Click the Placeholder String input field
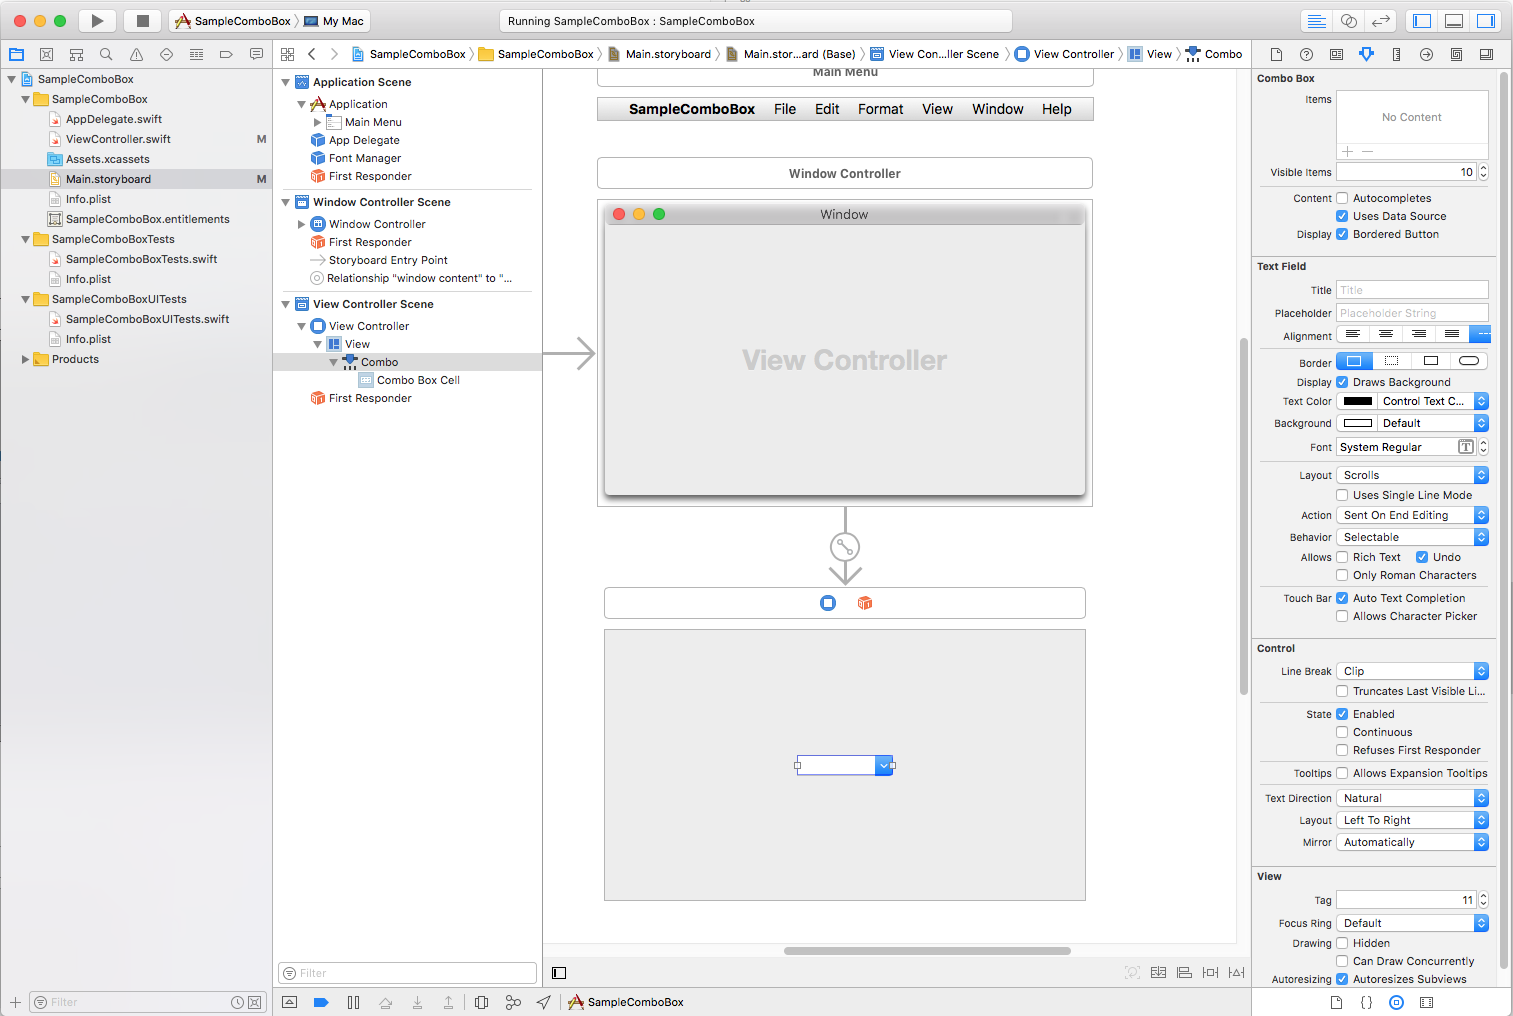Viewport: 1513px width, 1016px height. pyautogui.click(x=1412, y=313)
